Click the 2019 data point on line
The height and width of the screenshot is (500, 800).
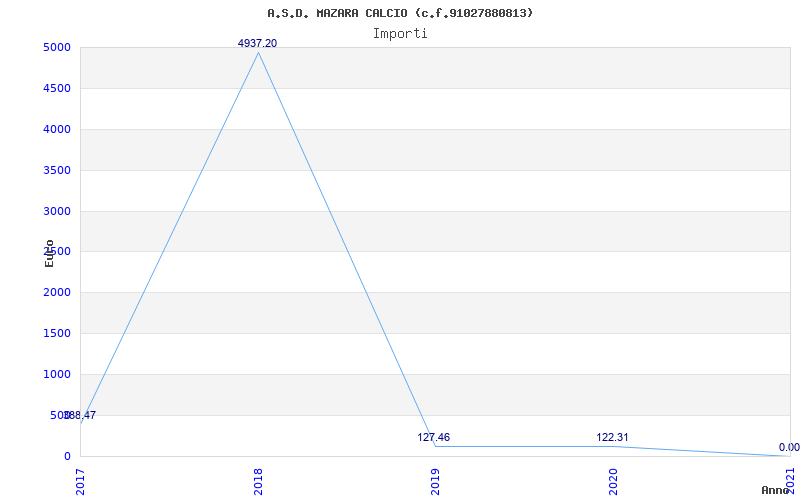point(435,446)
